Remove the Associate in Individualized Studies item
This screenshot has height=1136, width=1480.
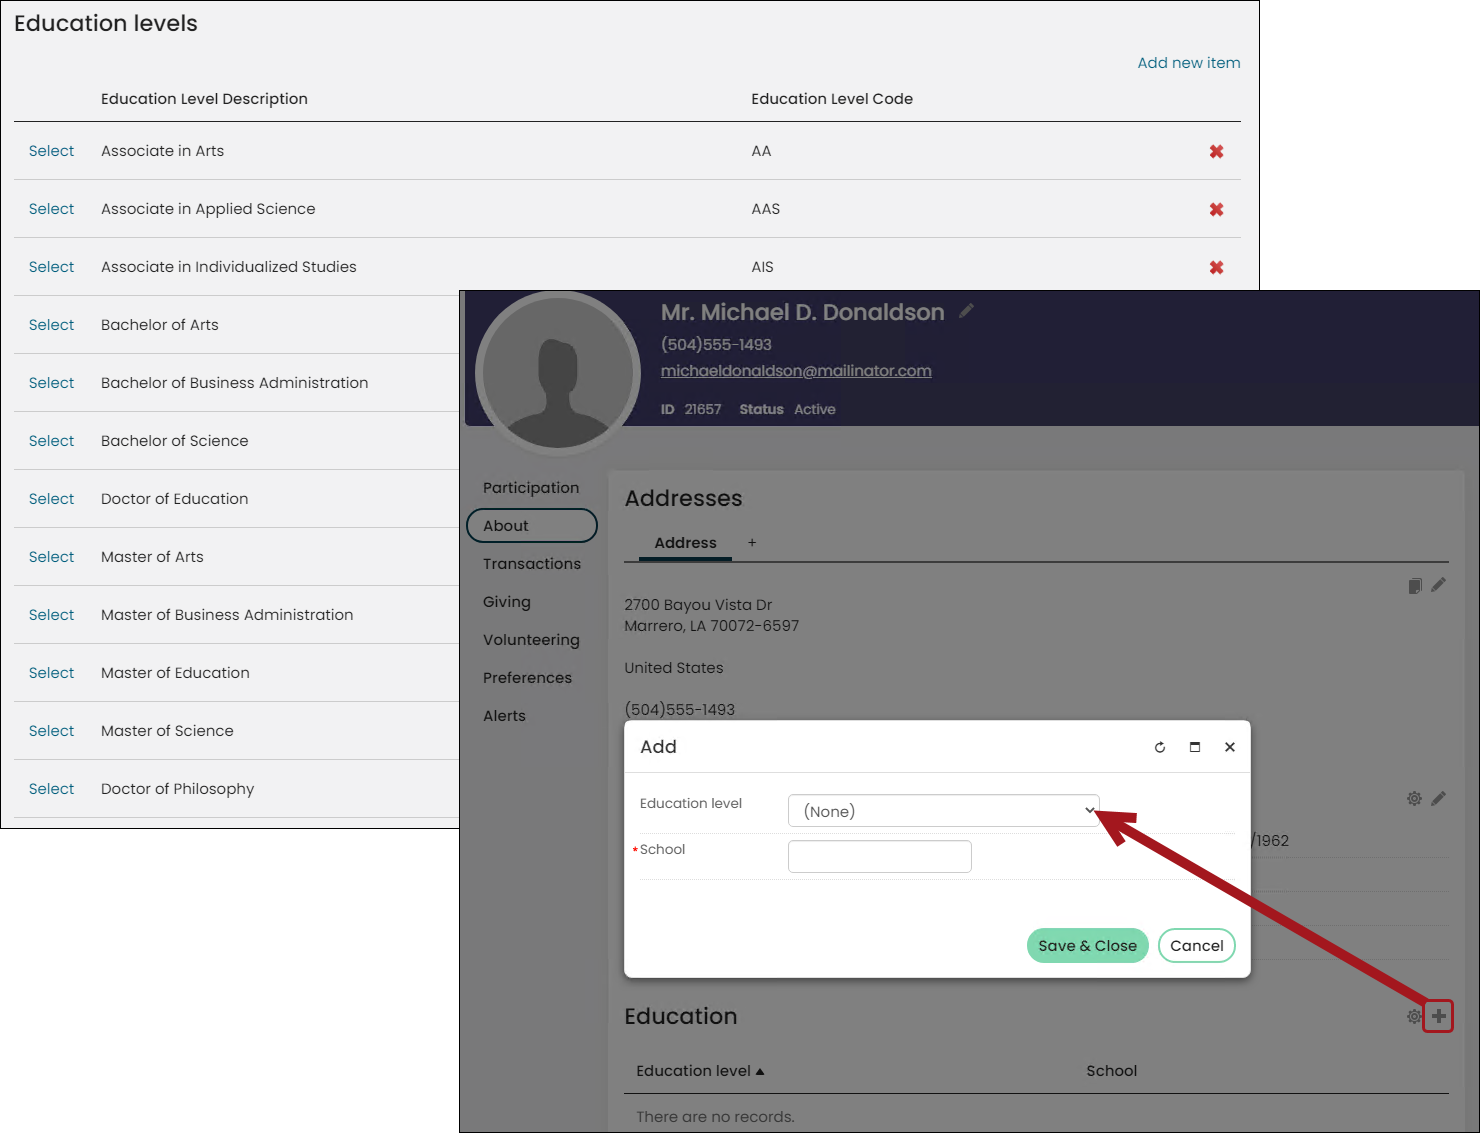click(x=1216, y=267)
